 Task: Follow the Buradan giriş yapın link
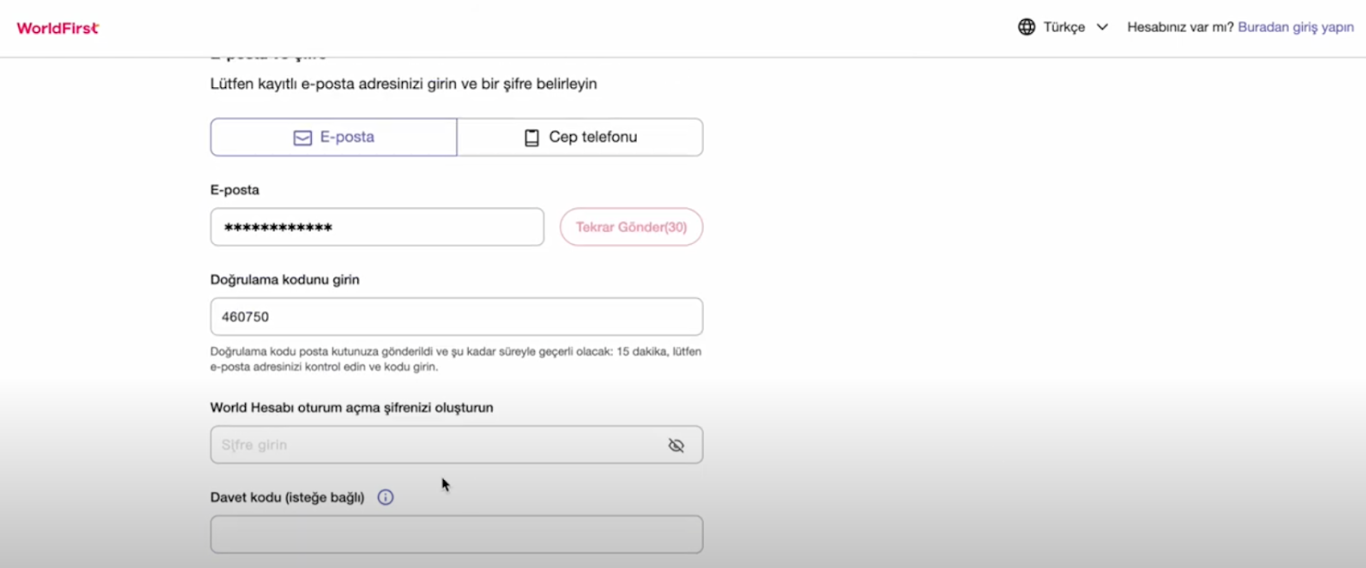click(1295, 27)
